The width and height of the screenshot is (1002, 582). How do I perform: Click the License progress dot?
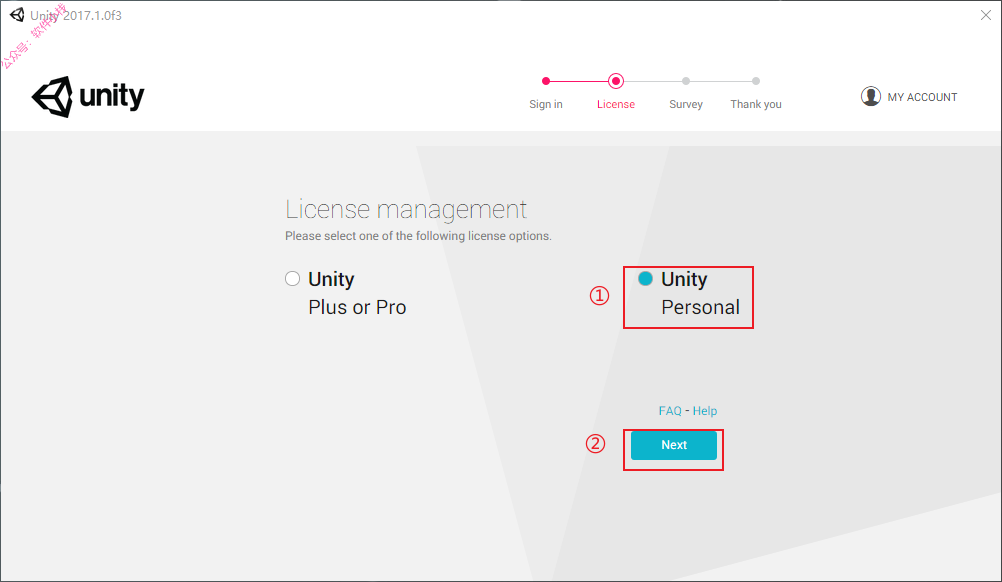(x=616, y=81)
